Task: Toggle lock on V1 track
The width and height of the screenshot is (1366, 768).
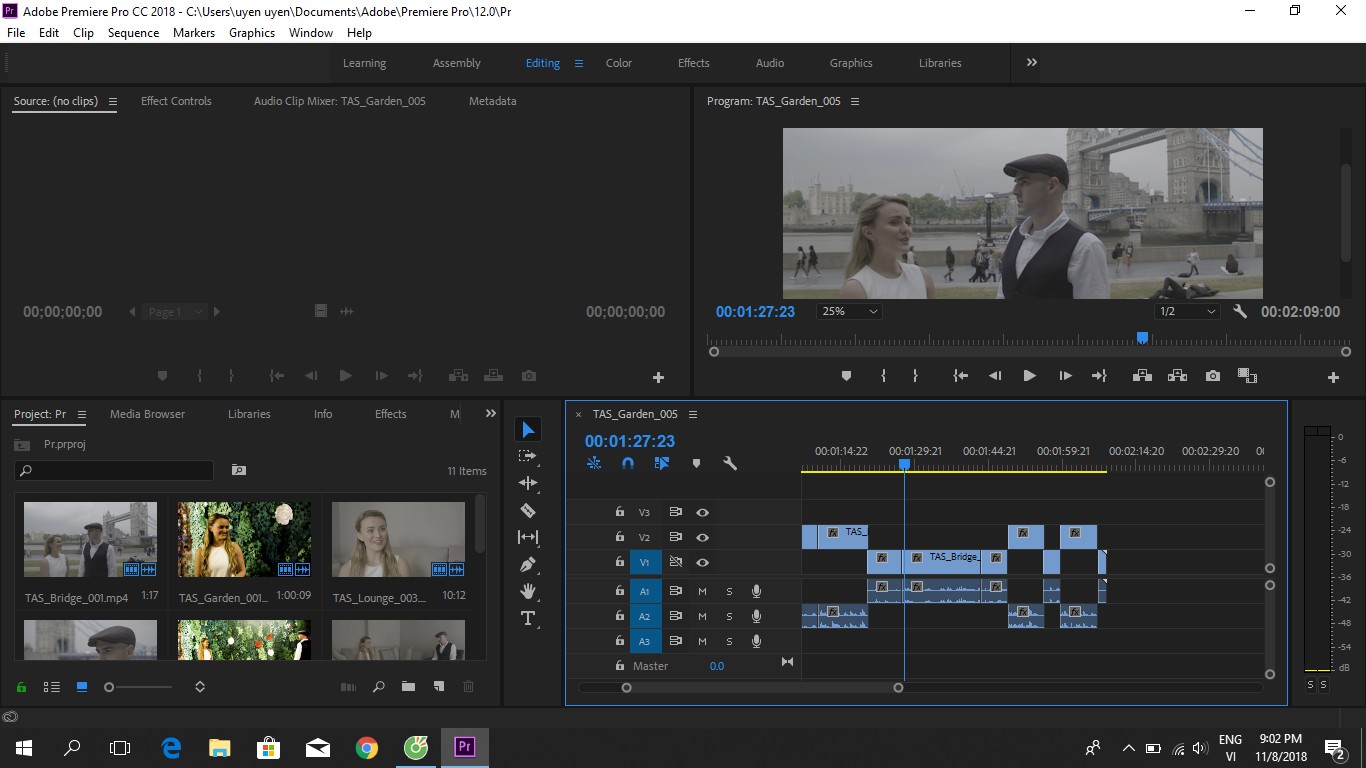Action: (x=620, y=562)
